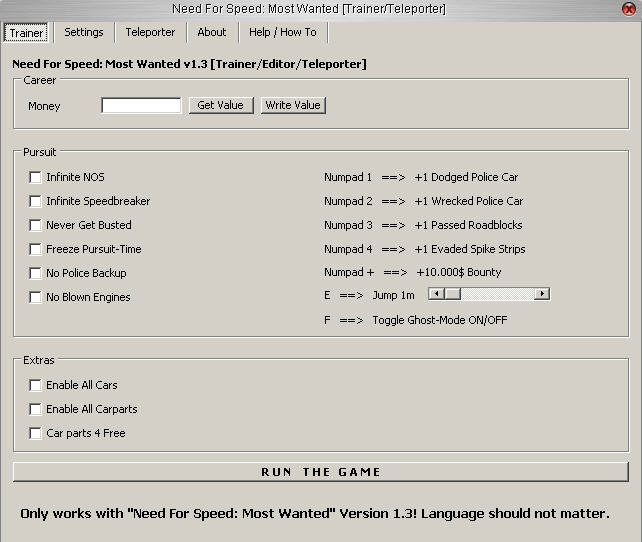Click the Get Value button
The image size is (642, 542).
(x=221, y=105)
